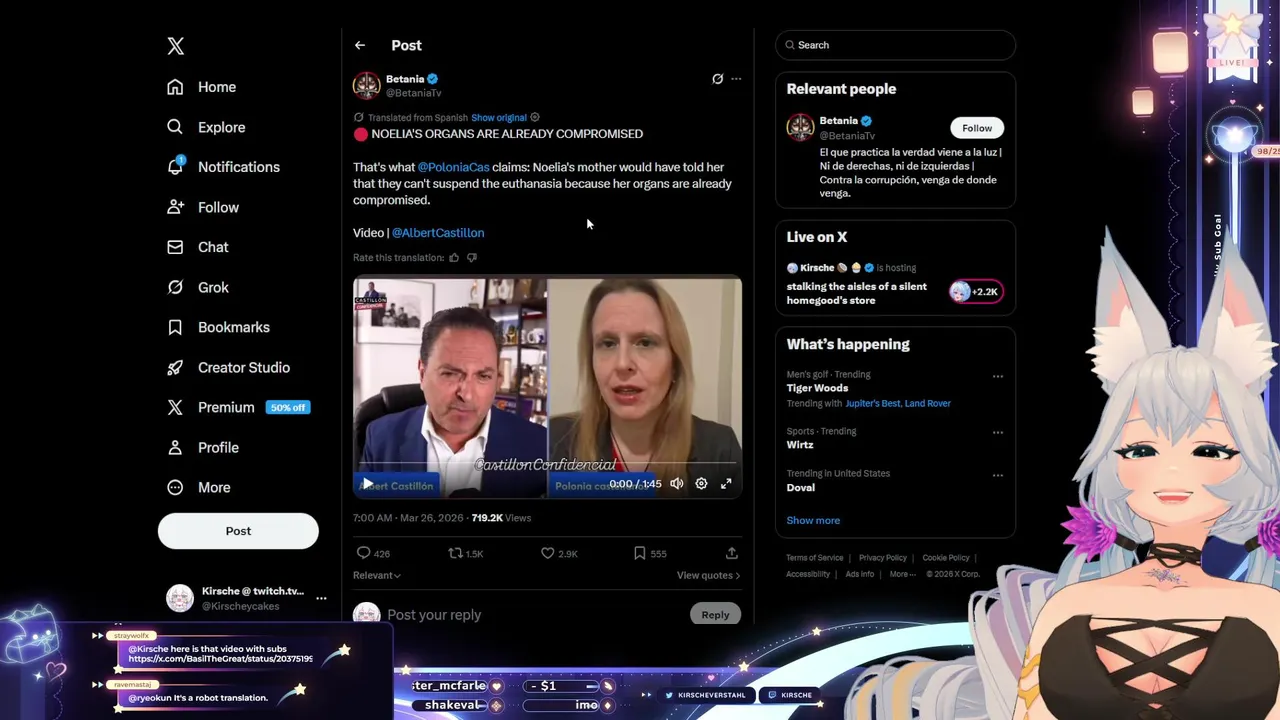Seek along the video progress bar
This screenshot has width=1280, height=720.
point(547,464)
